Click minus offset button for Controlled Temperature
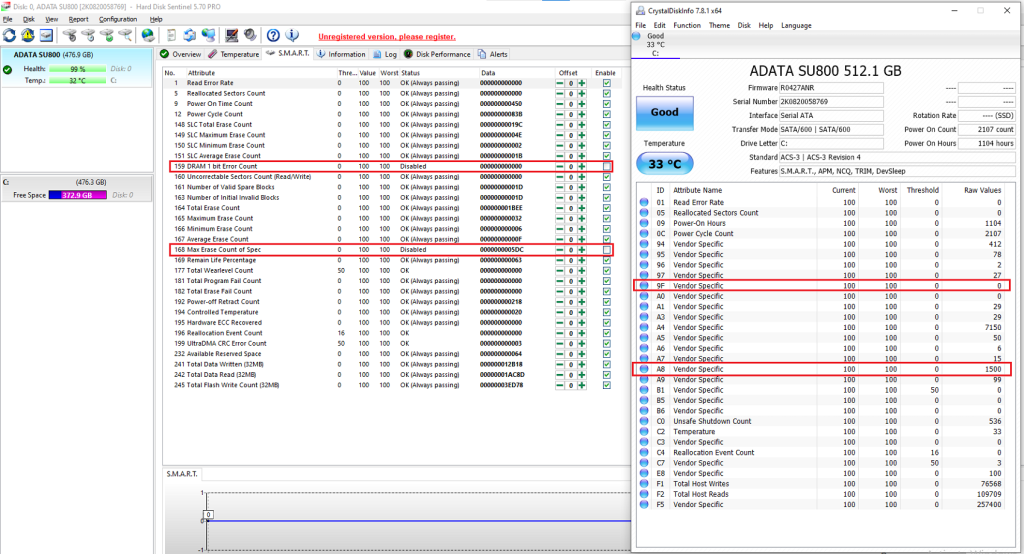 coord(560,312)
